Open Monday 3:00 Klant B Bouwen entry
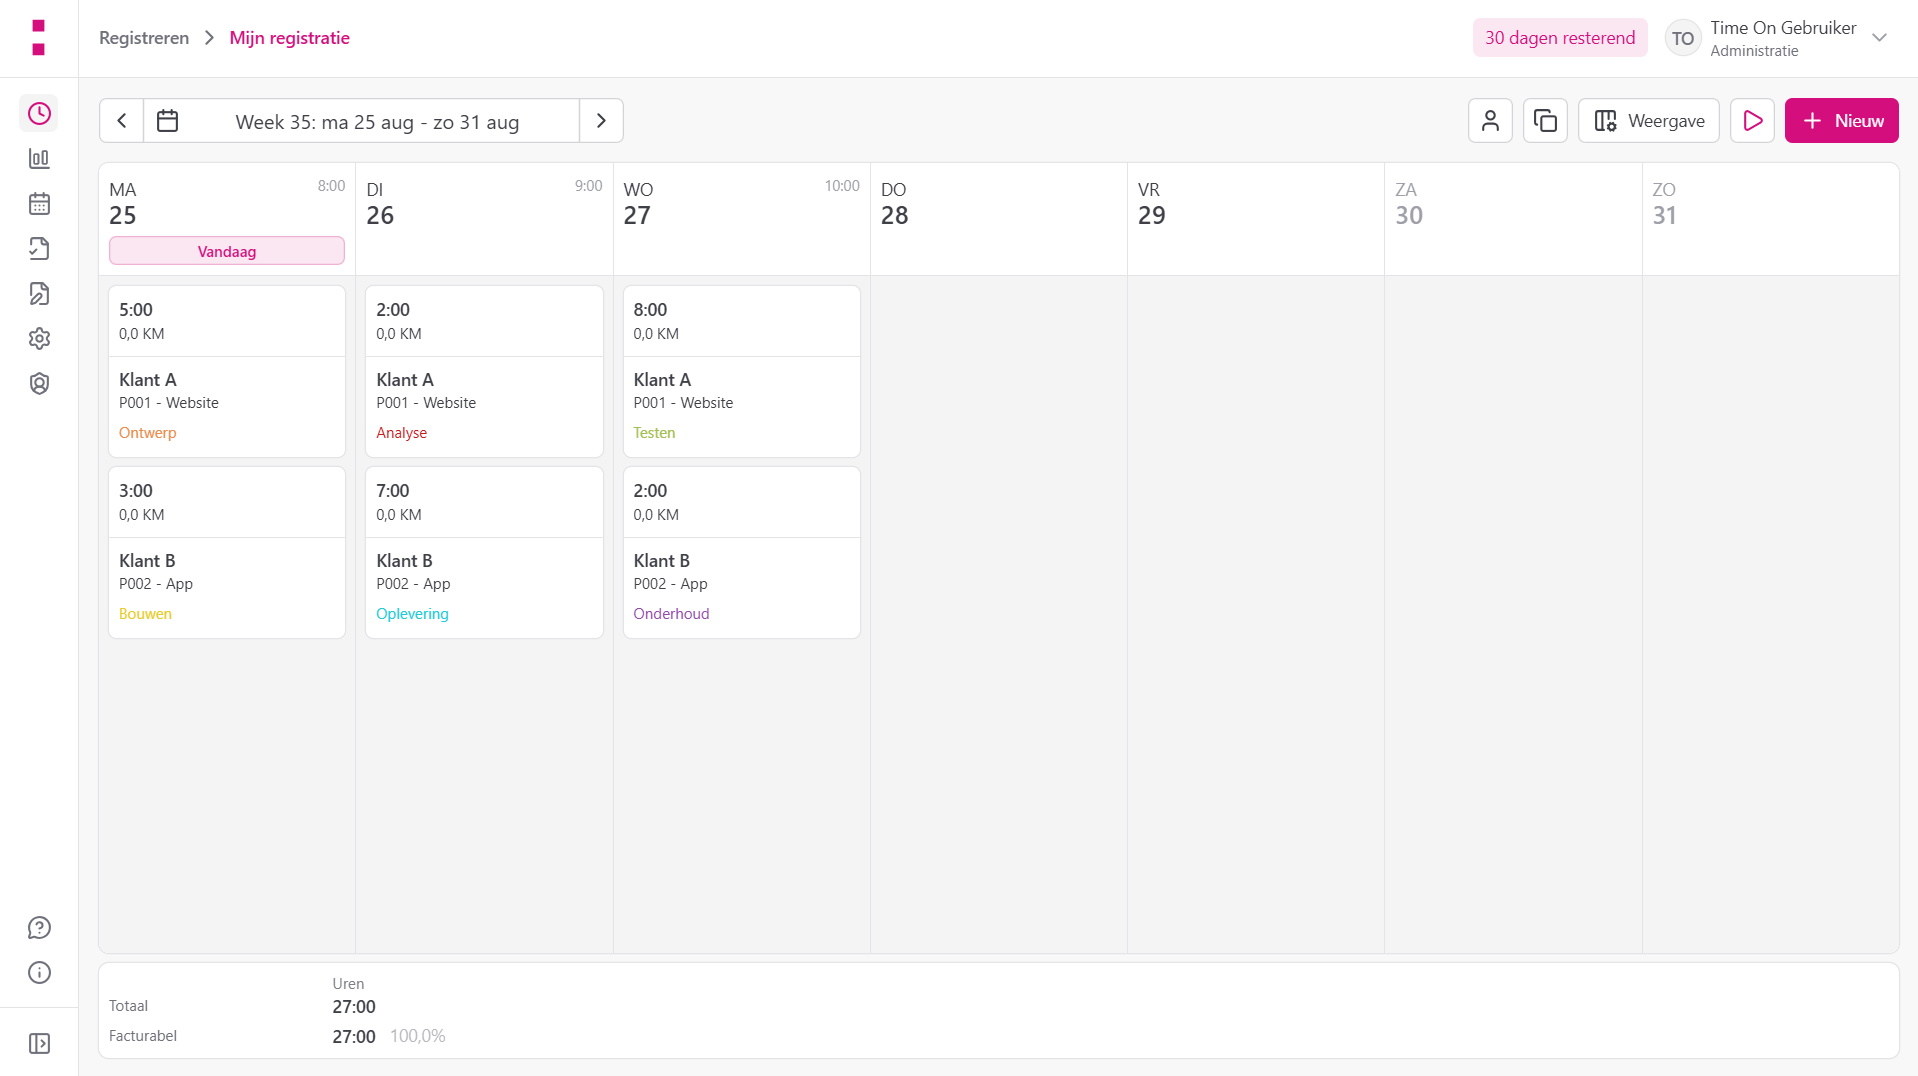This screenshot has height=1076, width=1918. [x=227, y=553]
